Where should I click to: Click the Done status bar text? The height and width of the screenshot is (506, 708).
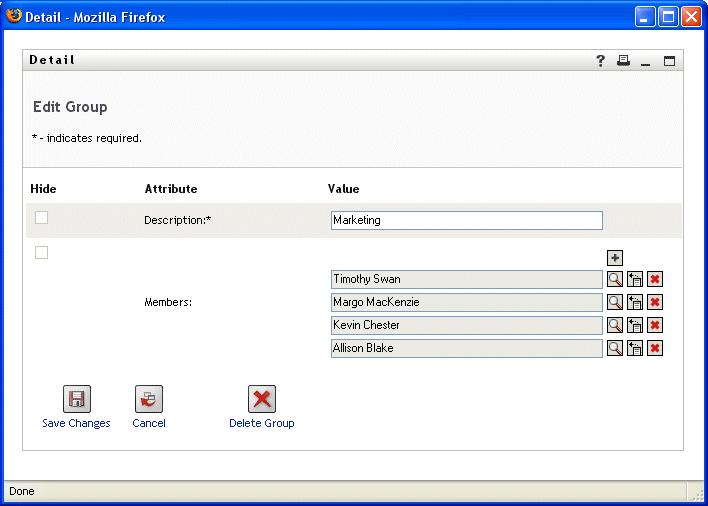(22, 491)
